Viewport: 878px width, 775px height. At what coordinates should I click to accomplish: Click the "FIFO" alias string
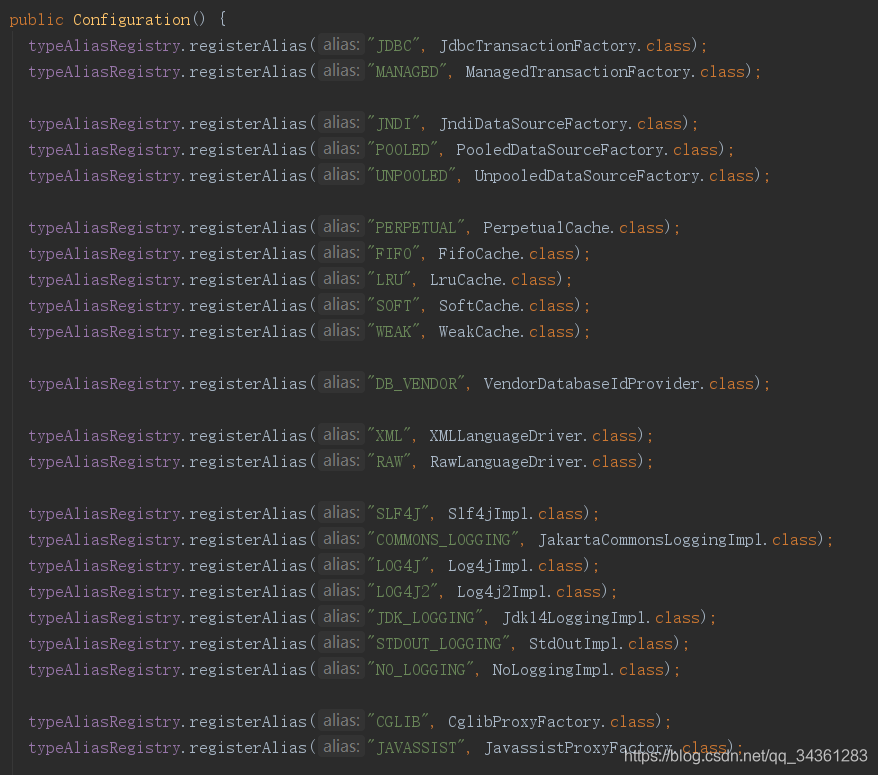[394, 254]
